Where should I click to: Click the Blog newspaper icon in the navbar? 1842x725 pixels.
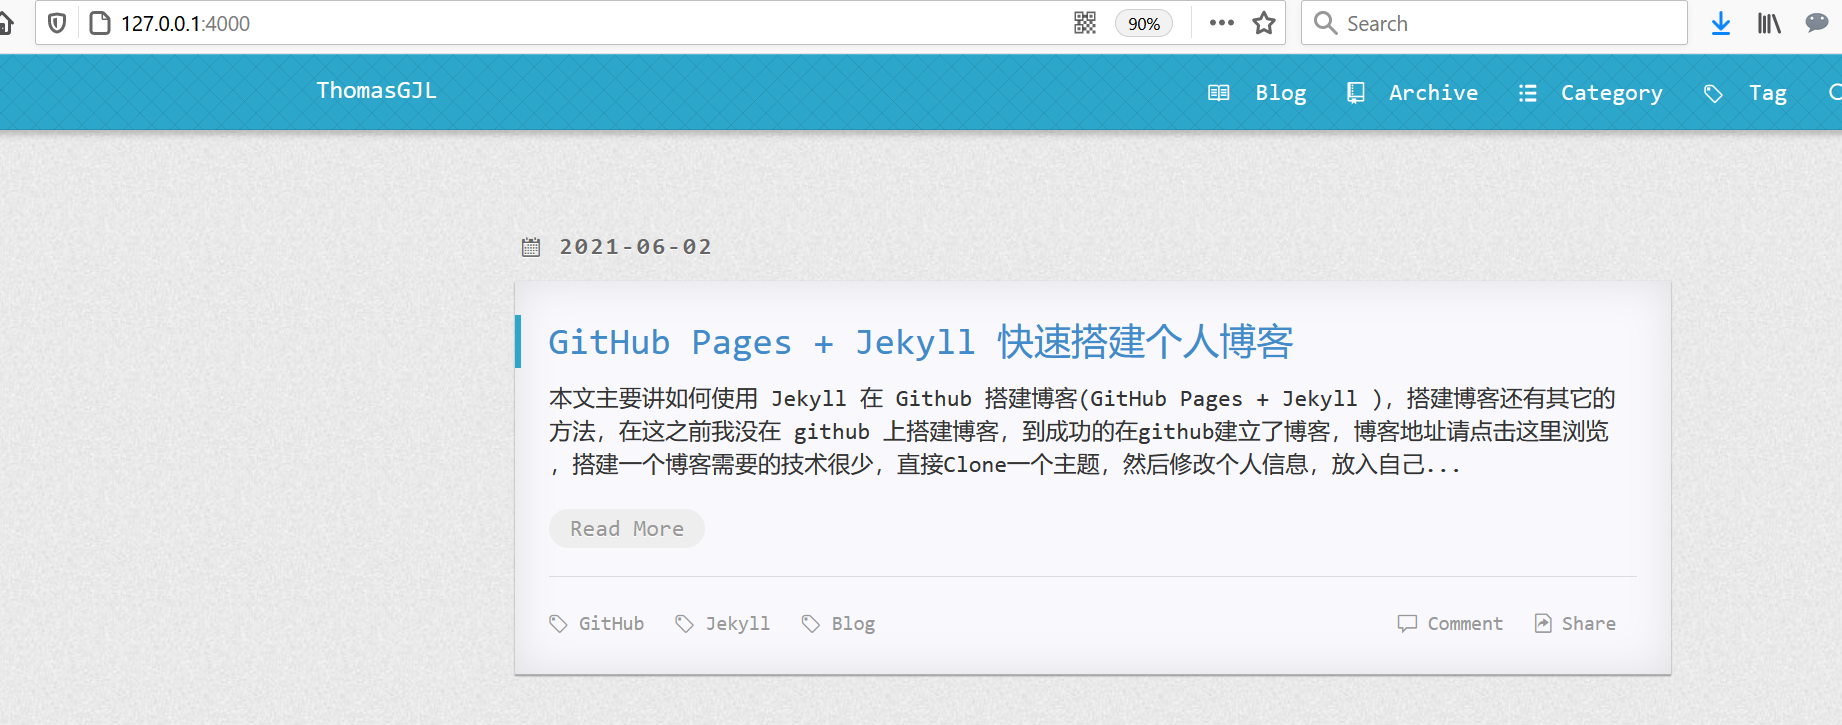tap(1218, 93)
